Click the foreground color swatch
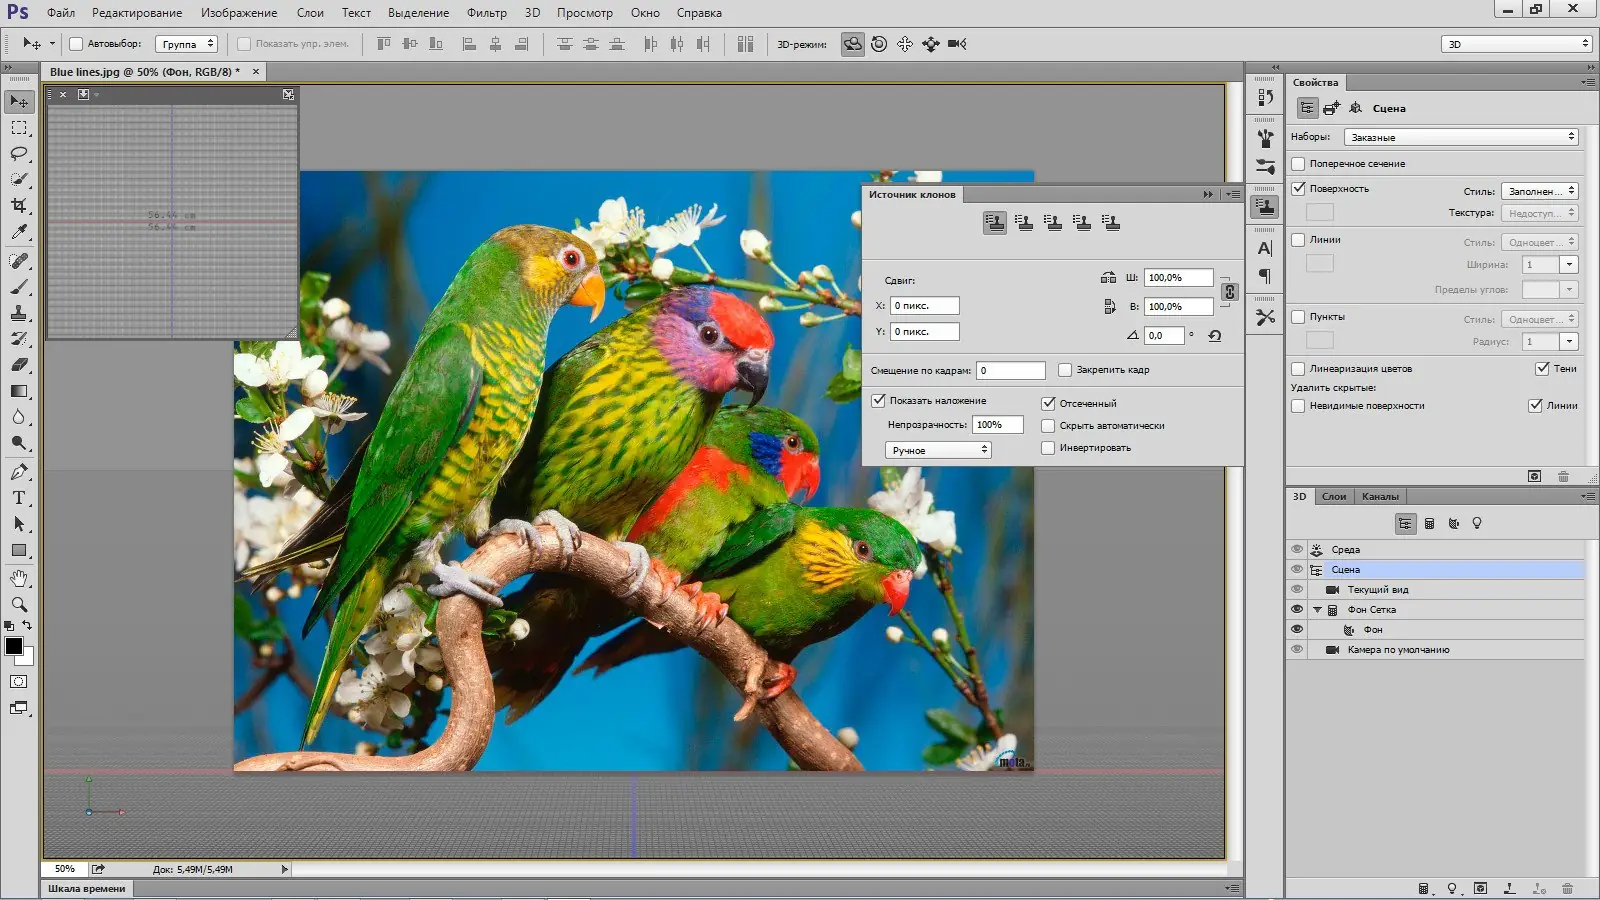 (x=14, y=646)
